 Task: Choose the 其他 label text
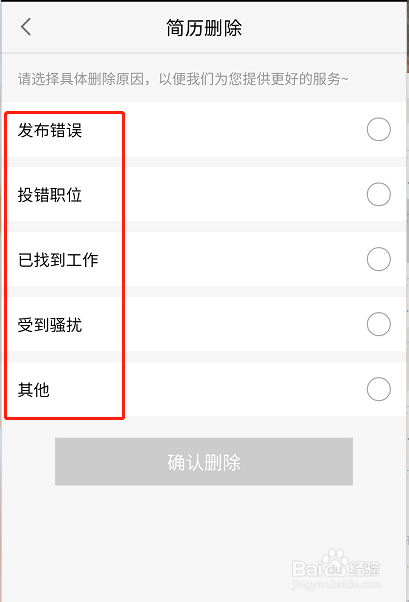point(34,390)
